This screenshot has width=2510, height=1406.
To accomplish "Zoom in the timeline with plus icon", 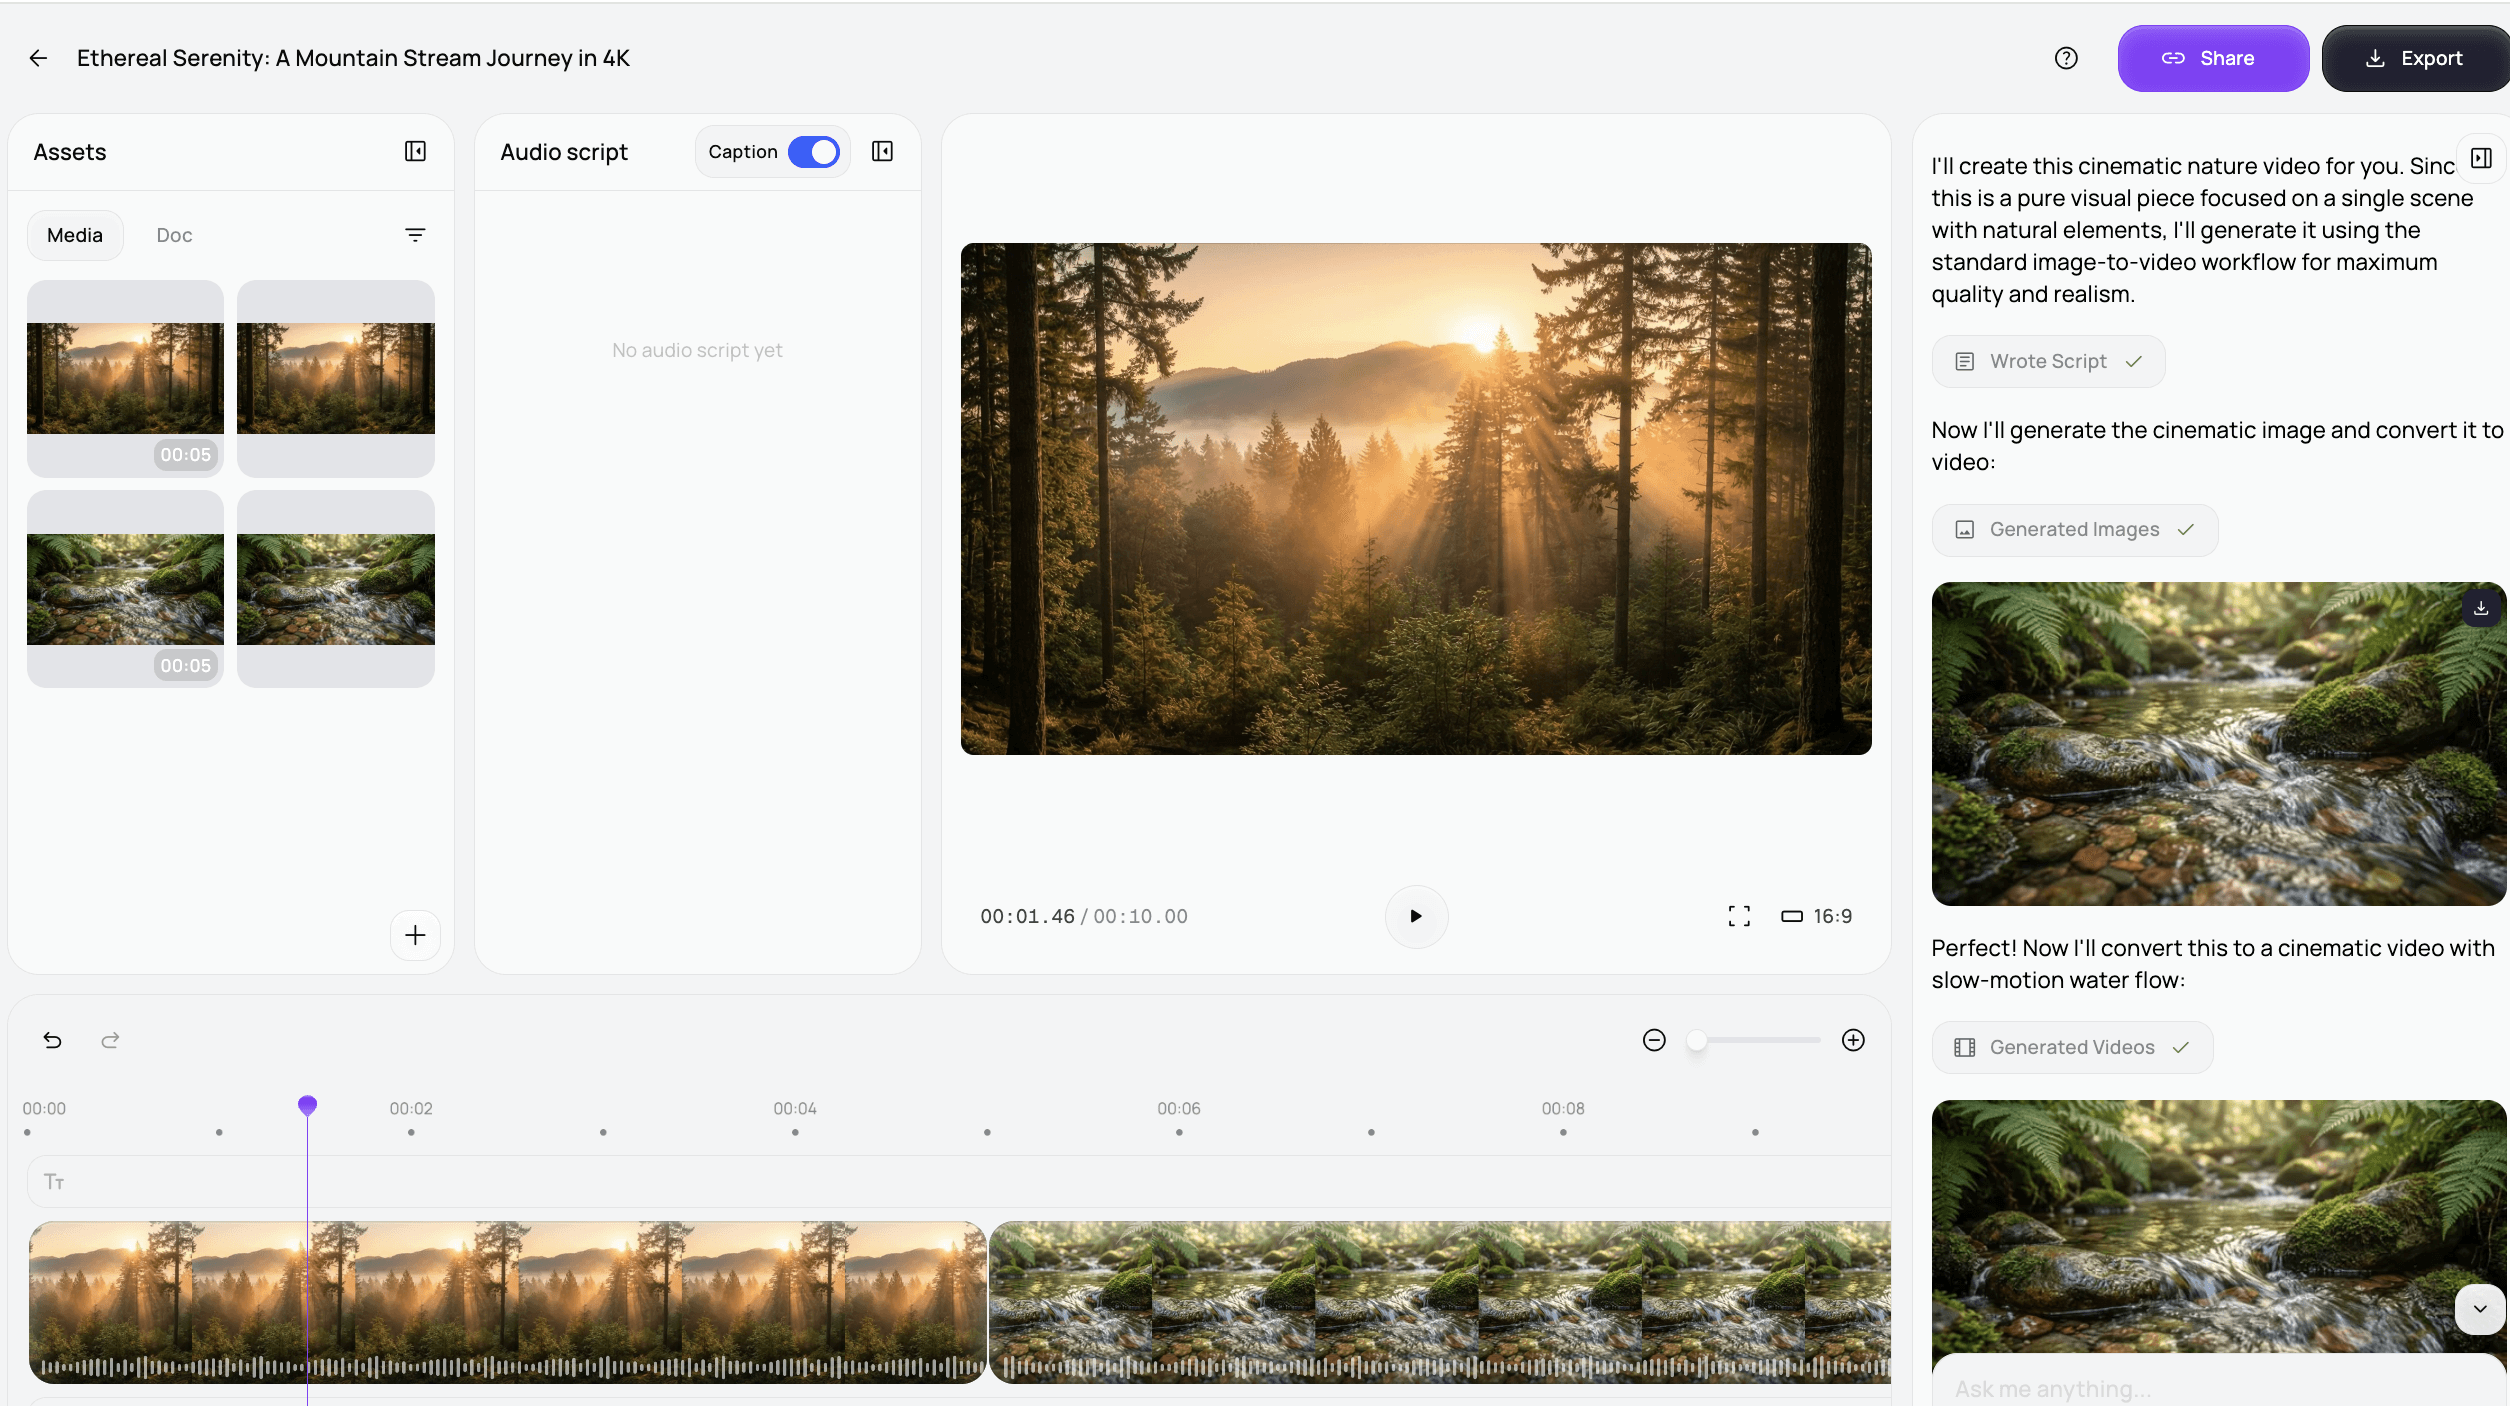I will click(1853, 1040).
